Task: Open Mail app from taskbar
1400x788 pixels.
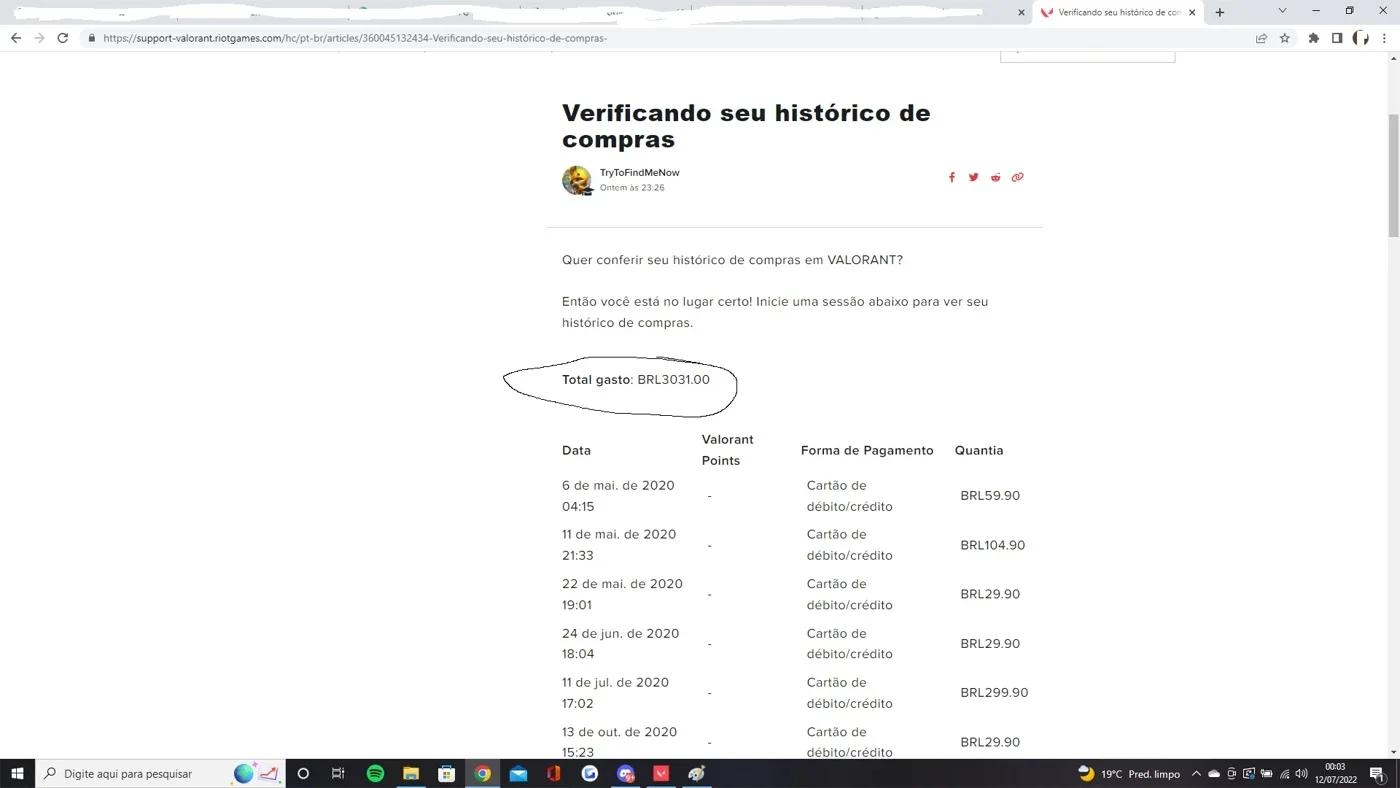Action: click(518, 773)
